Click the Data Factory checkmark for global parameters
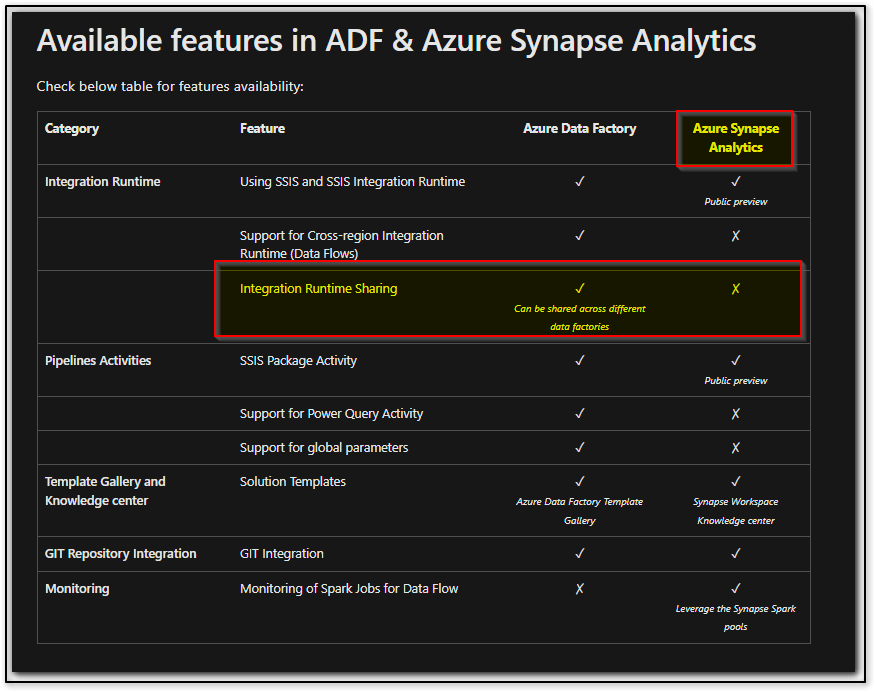The height and width of the screenshot is (692, 875). click(x=580, y=447)
